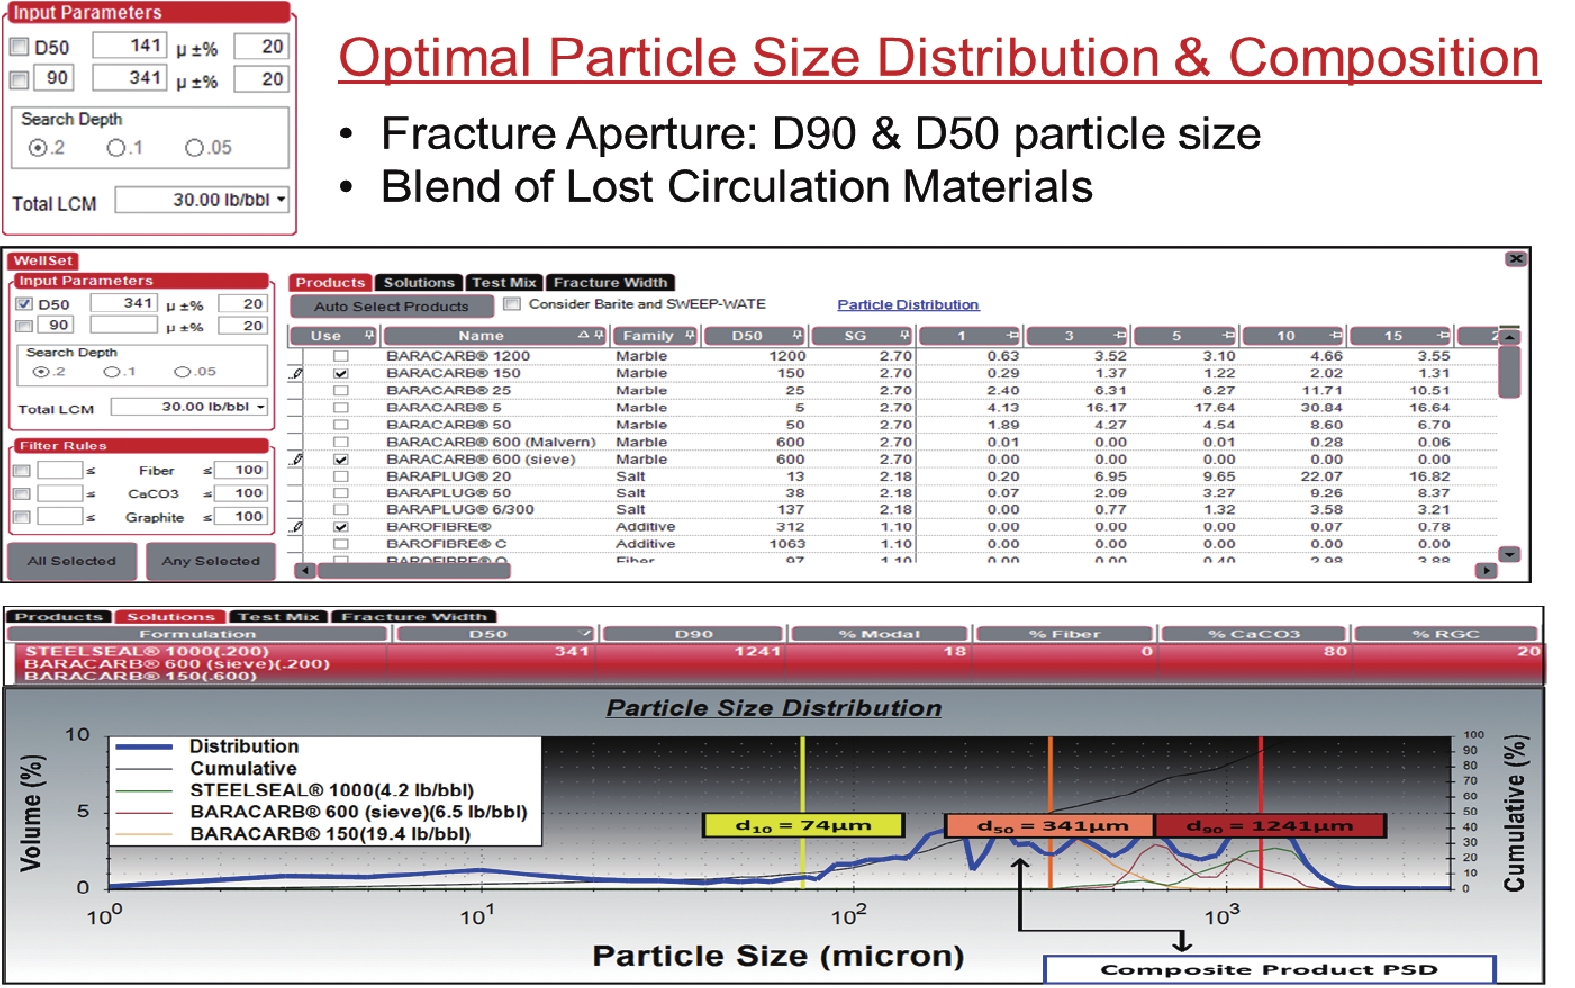Click the All Selected button
1575x988 pixels.
(72, 561)
